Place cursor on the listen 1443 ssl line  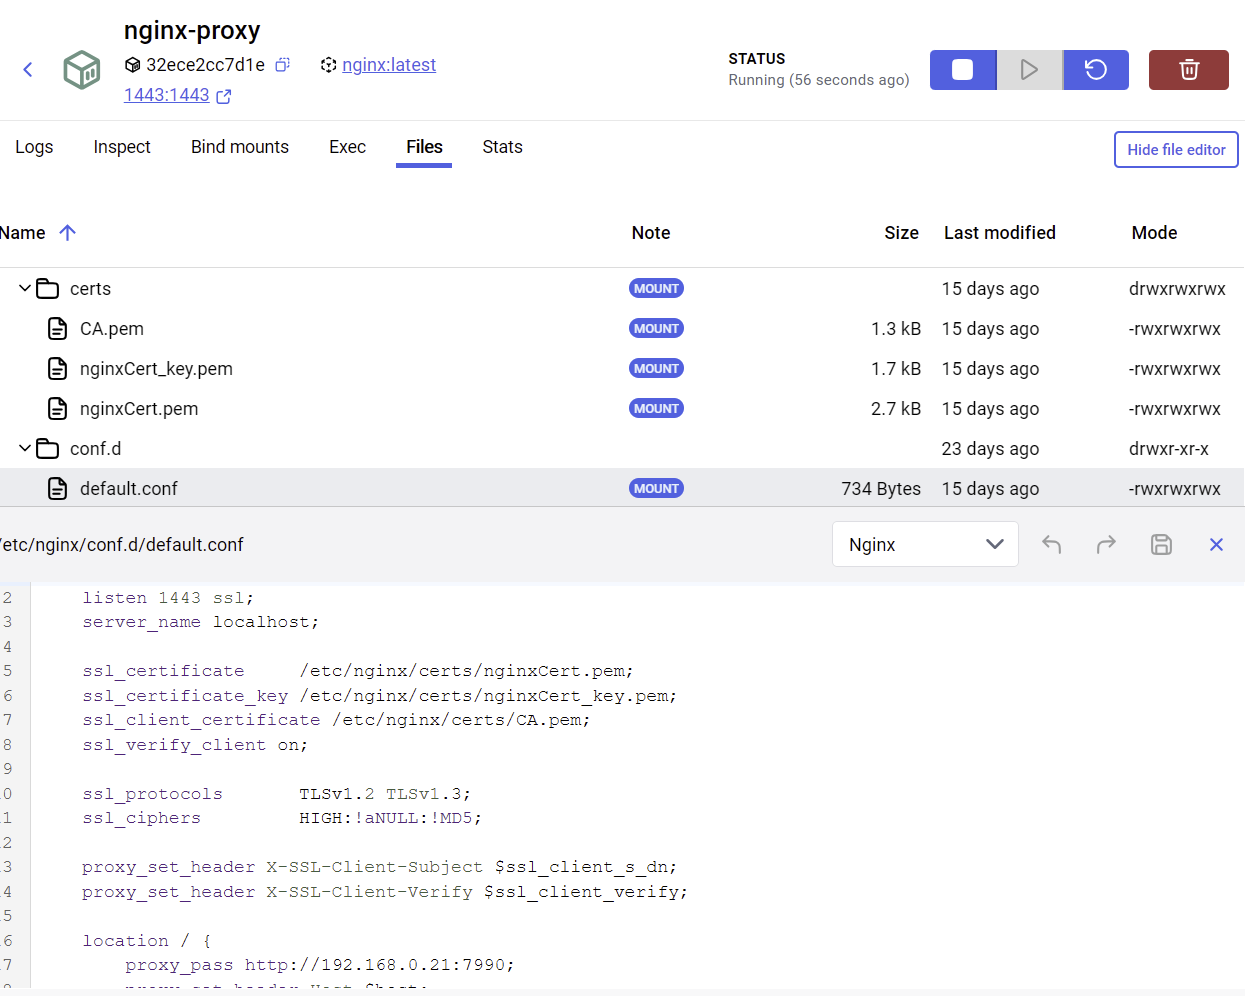tap(168, 598)
